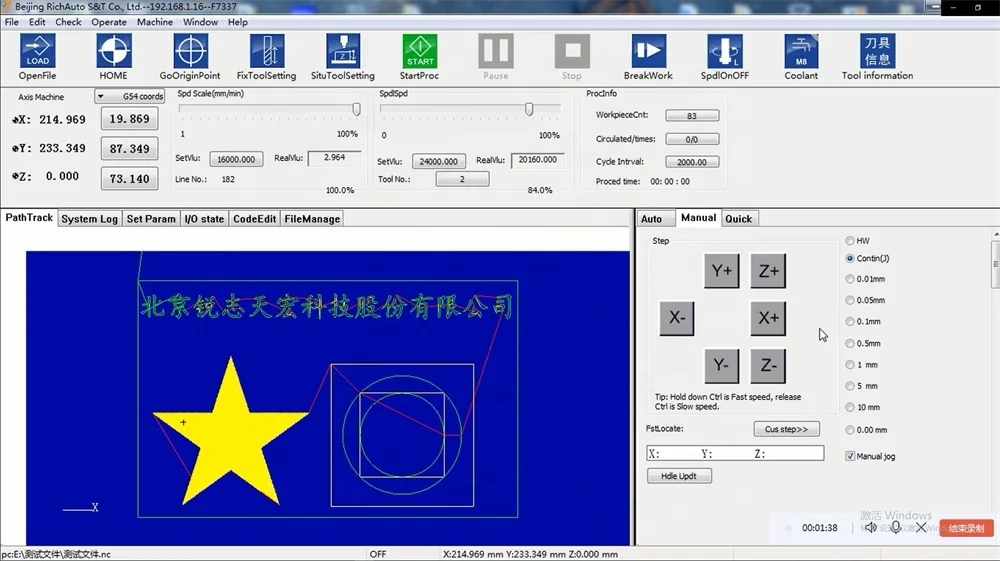The width and height of the screenshot is (1000, 561).
Task: Expand the Cus step>> button
Action: pyautogui.click(x=786, y=429)
